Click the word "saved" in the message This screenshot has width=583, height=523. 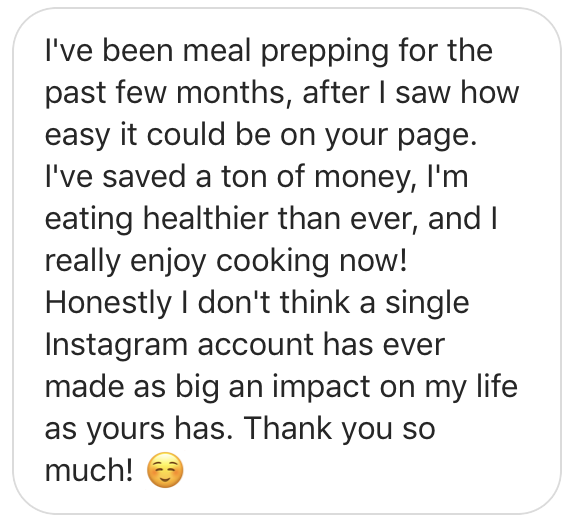tap(144, 177)
